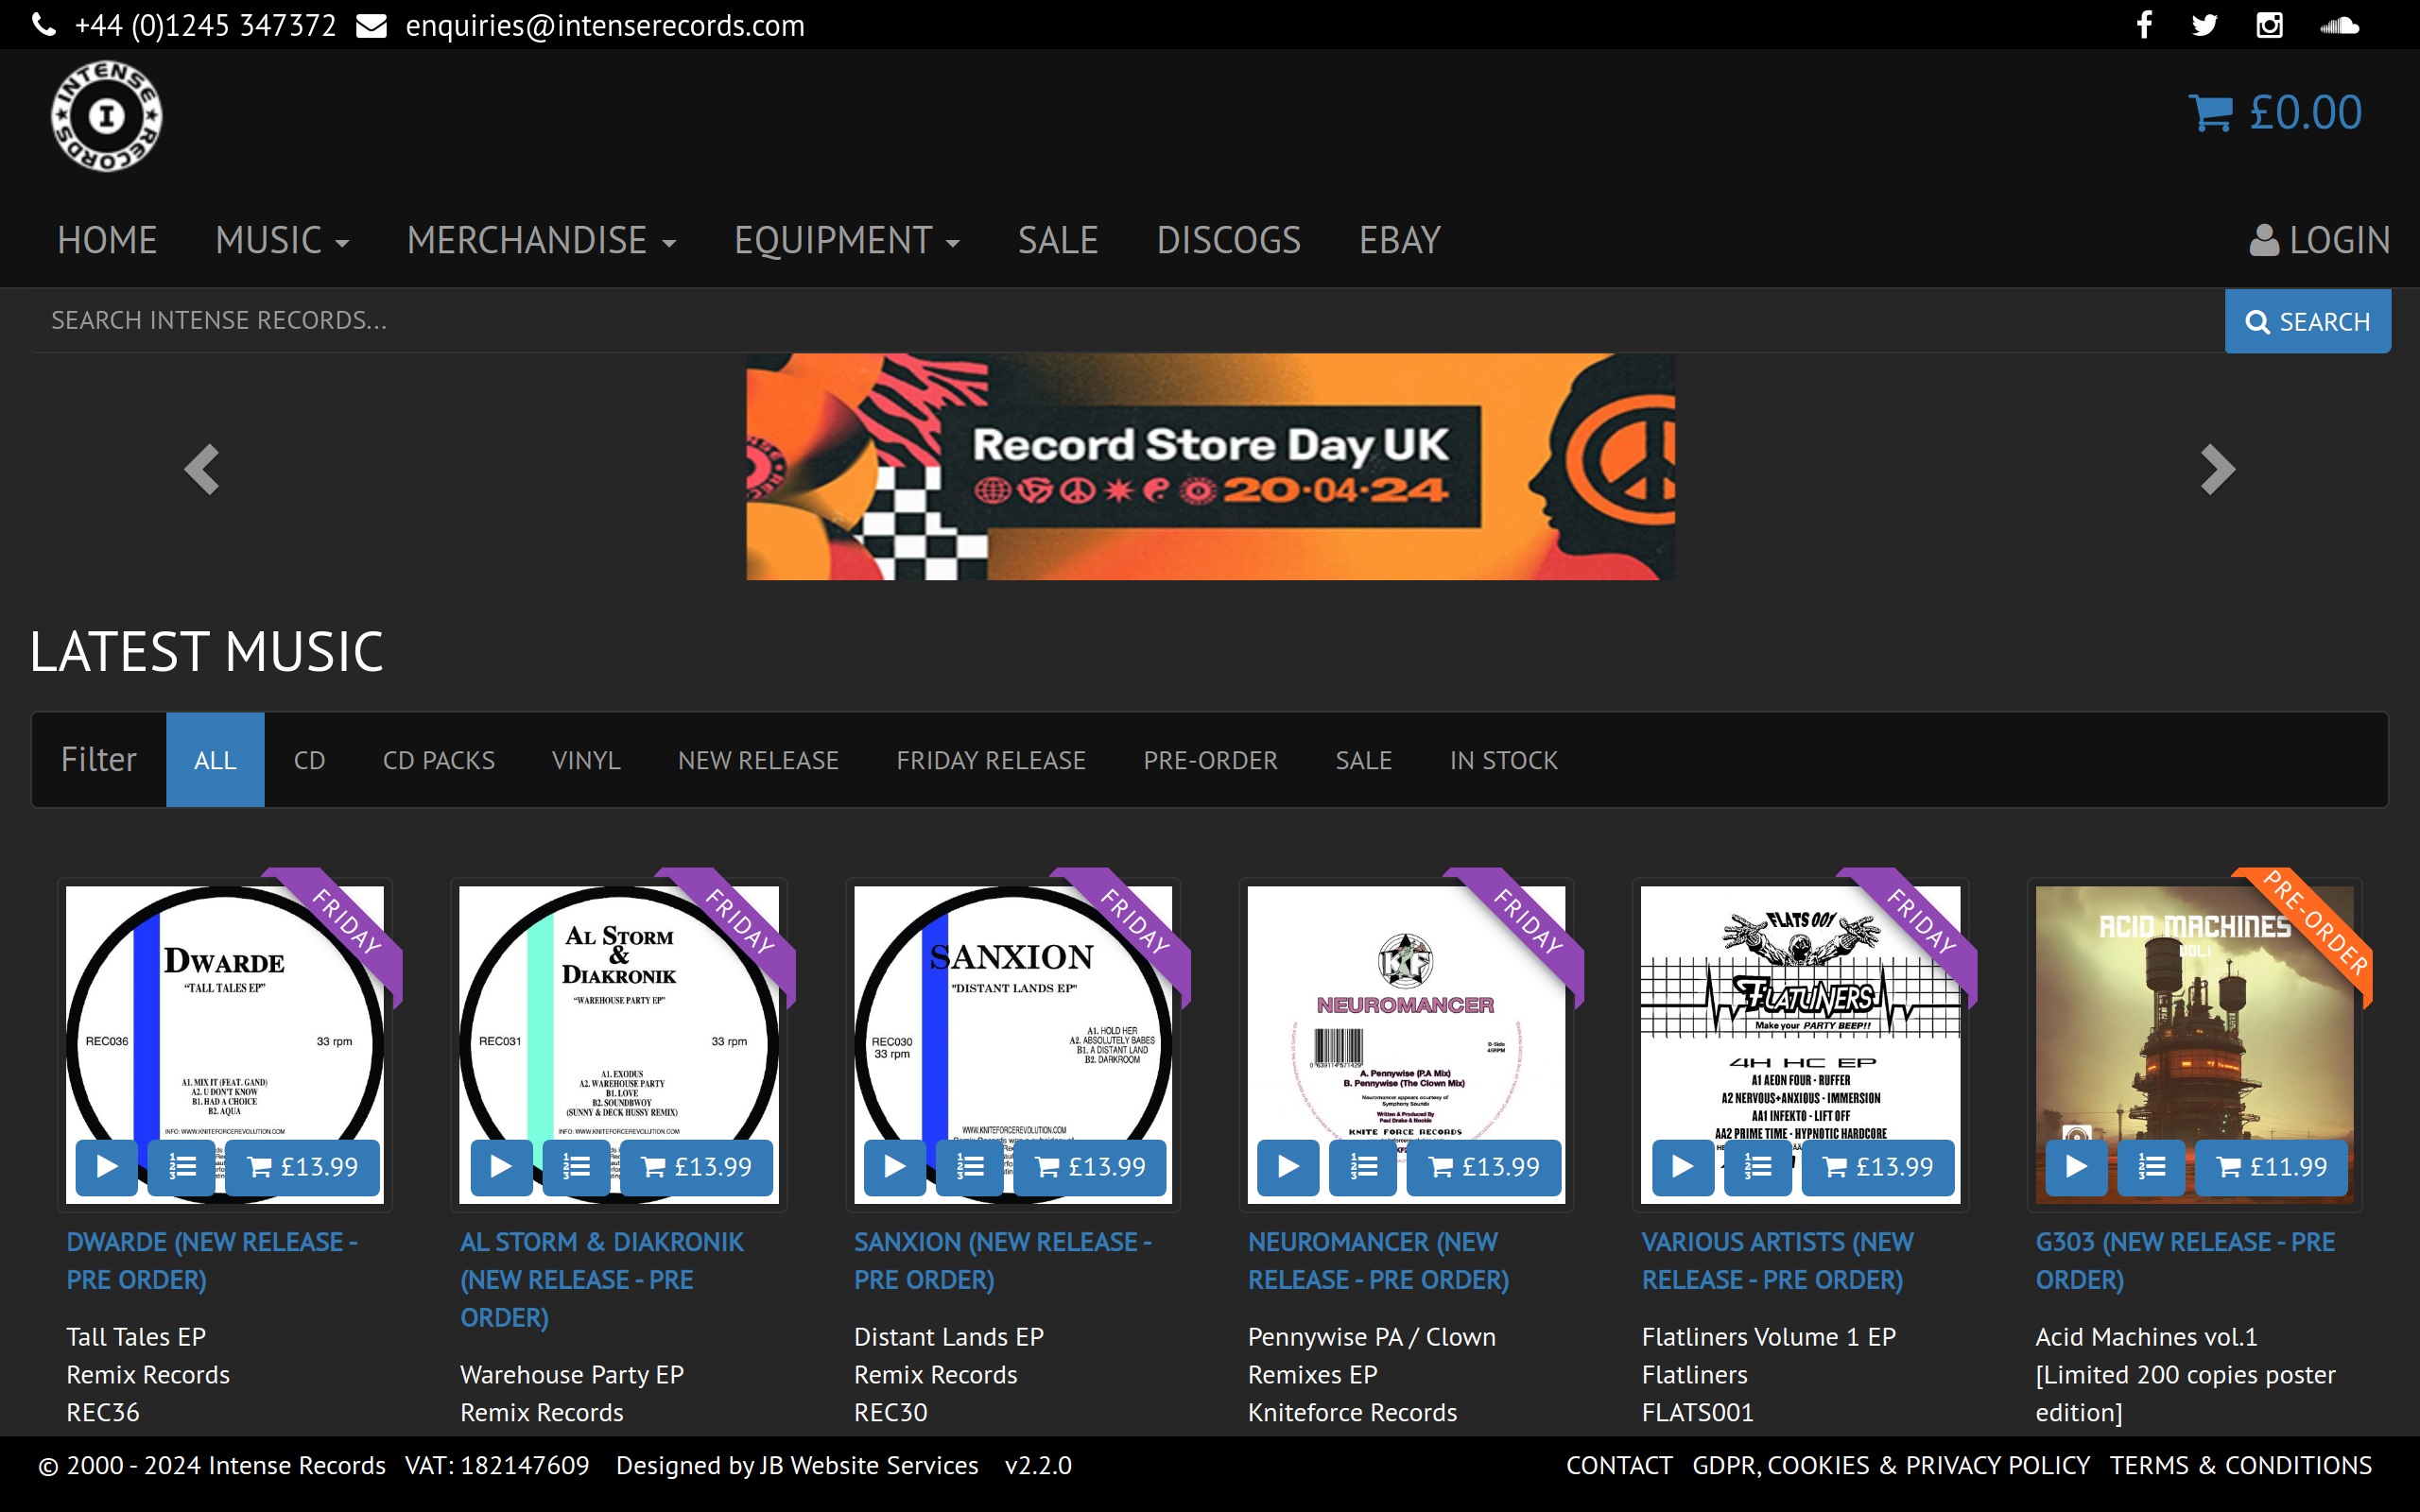Open the EQUIPMENT dropdown

[x=847, y=240]
